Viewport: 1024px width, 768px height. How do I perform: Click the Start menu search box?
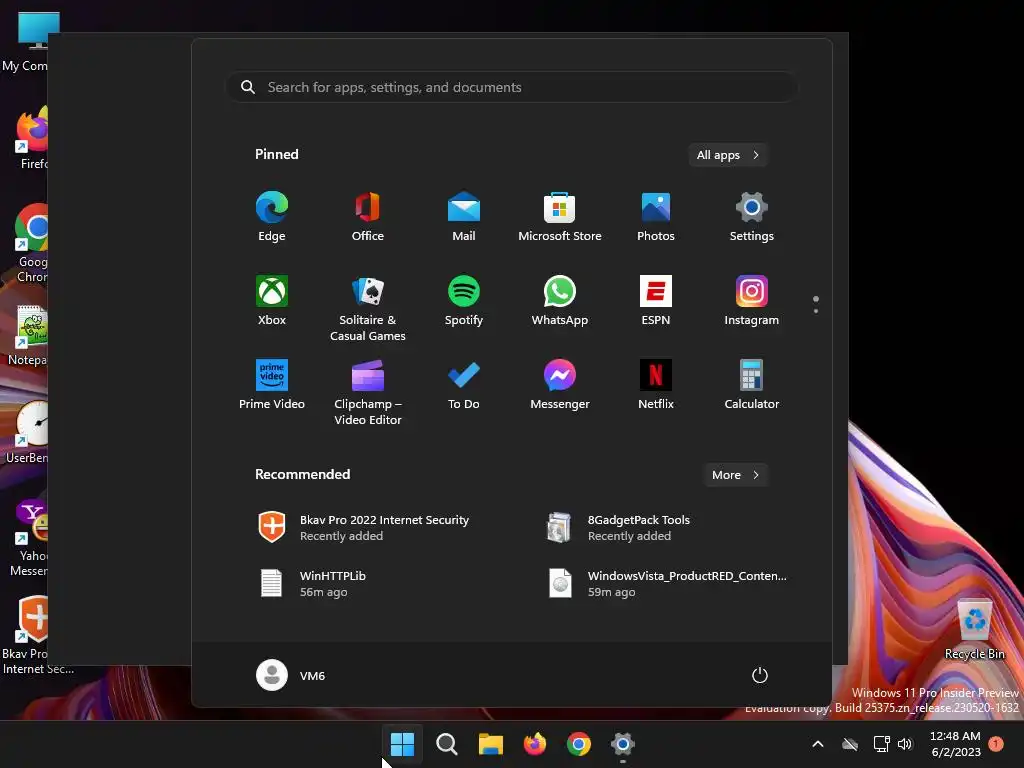click(512, 87)
